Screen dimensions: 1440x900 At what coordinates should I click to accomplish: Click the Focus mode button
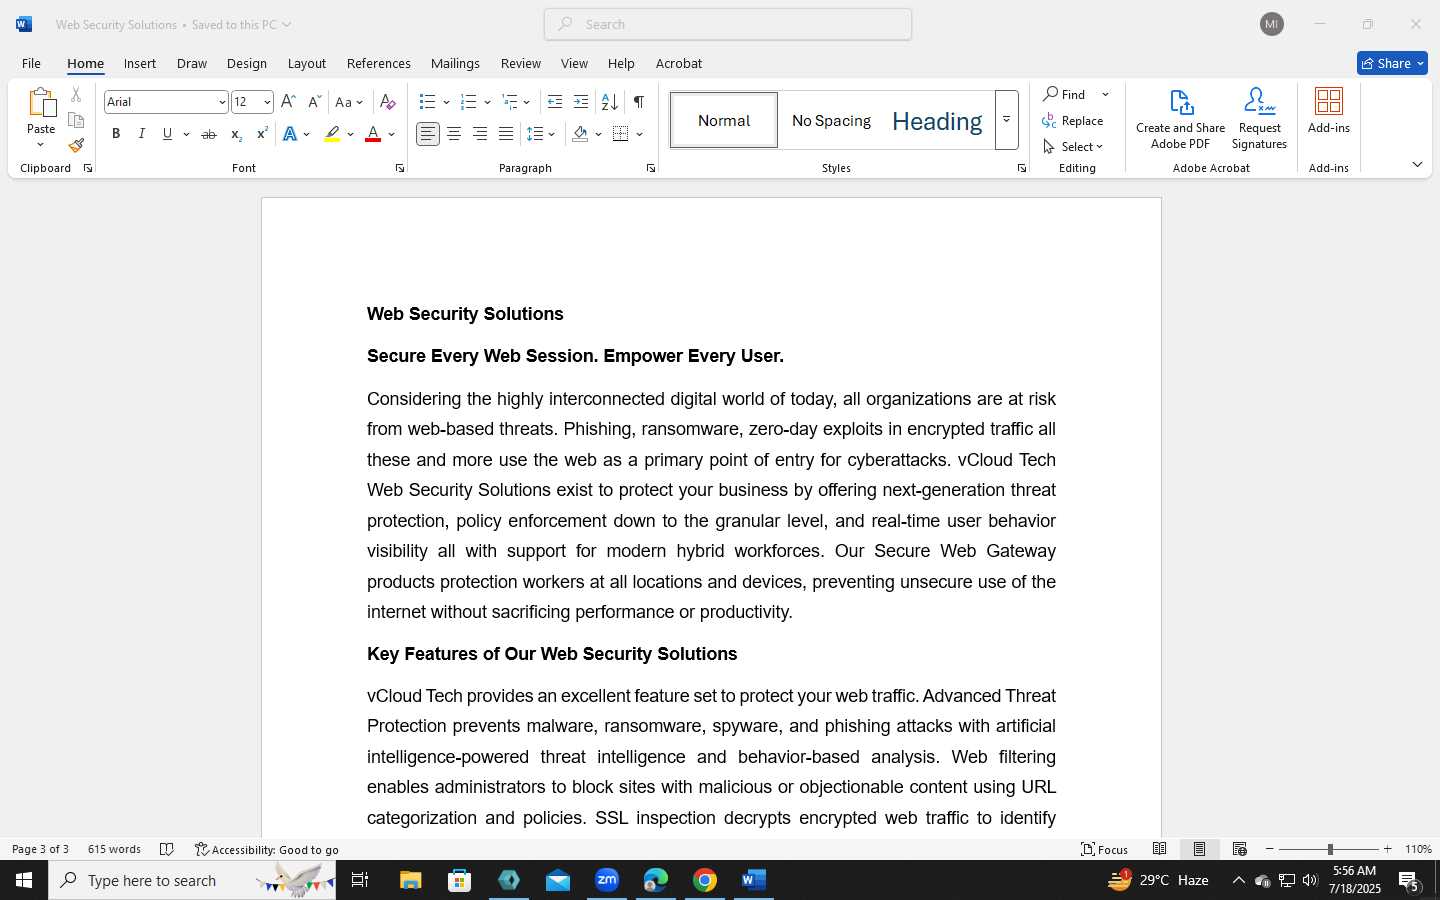1105,849
